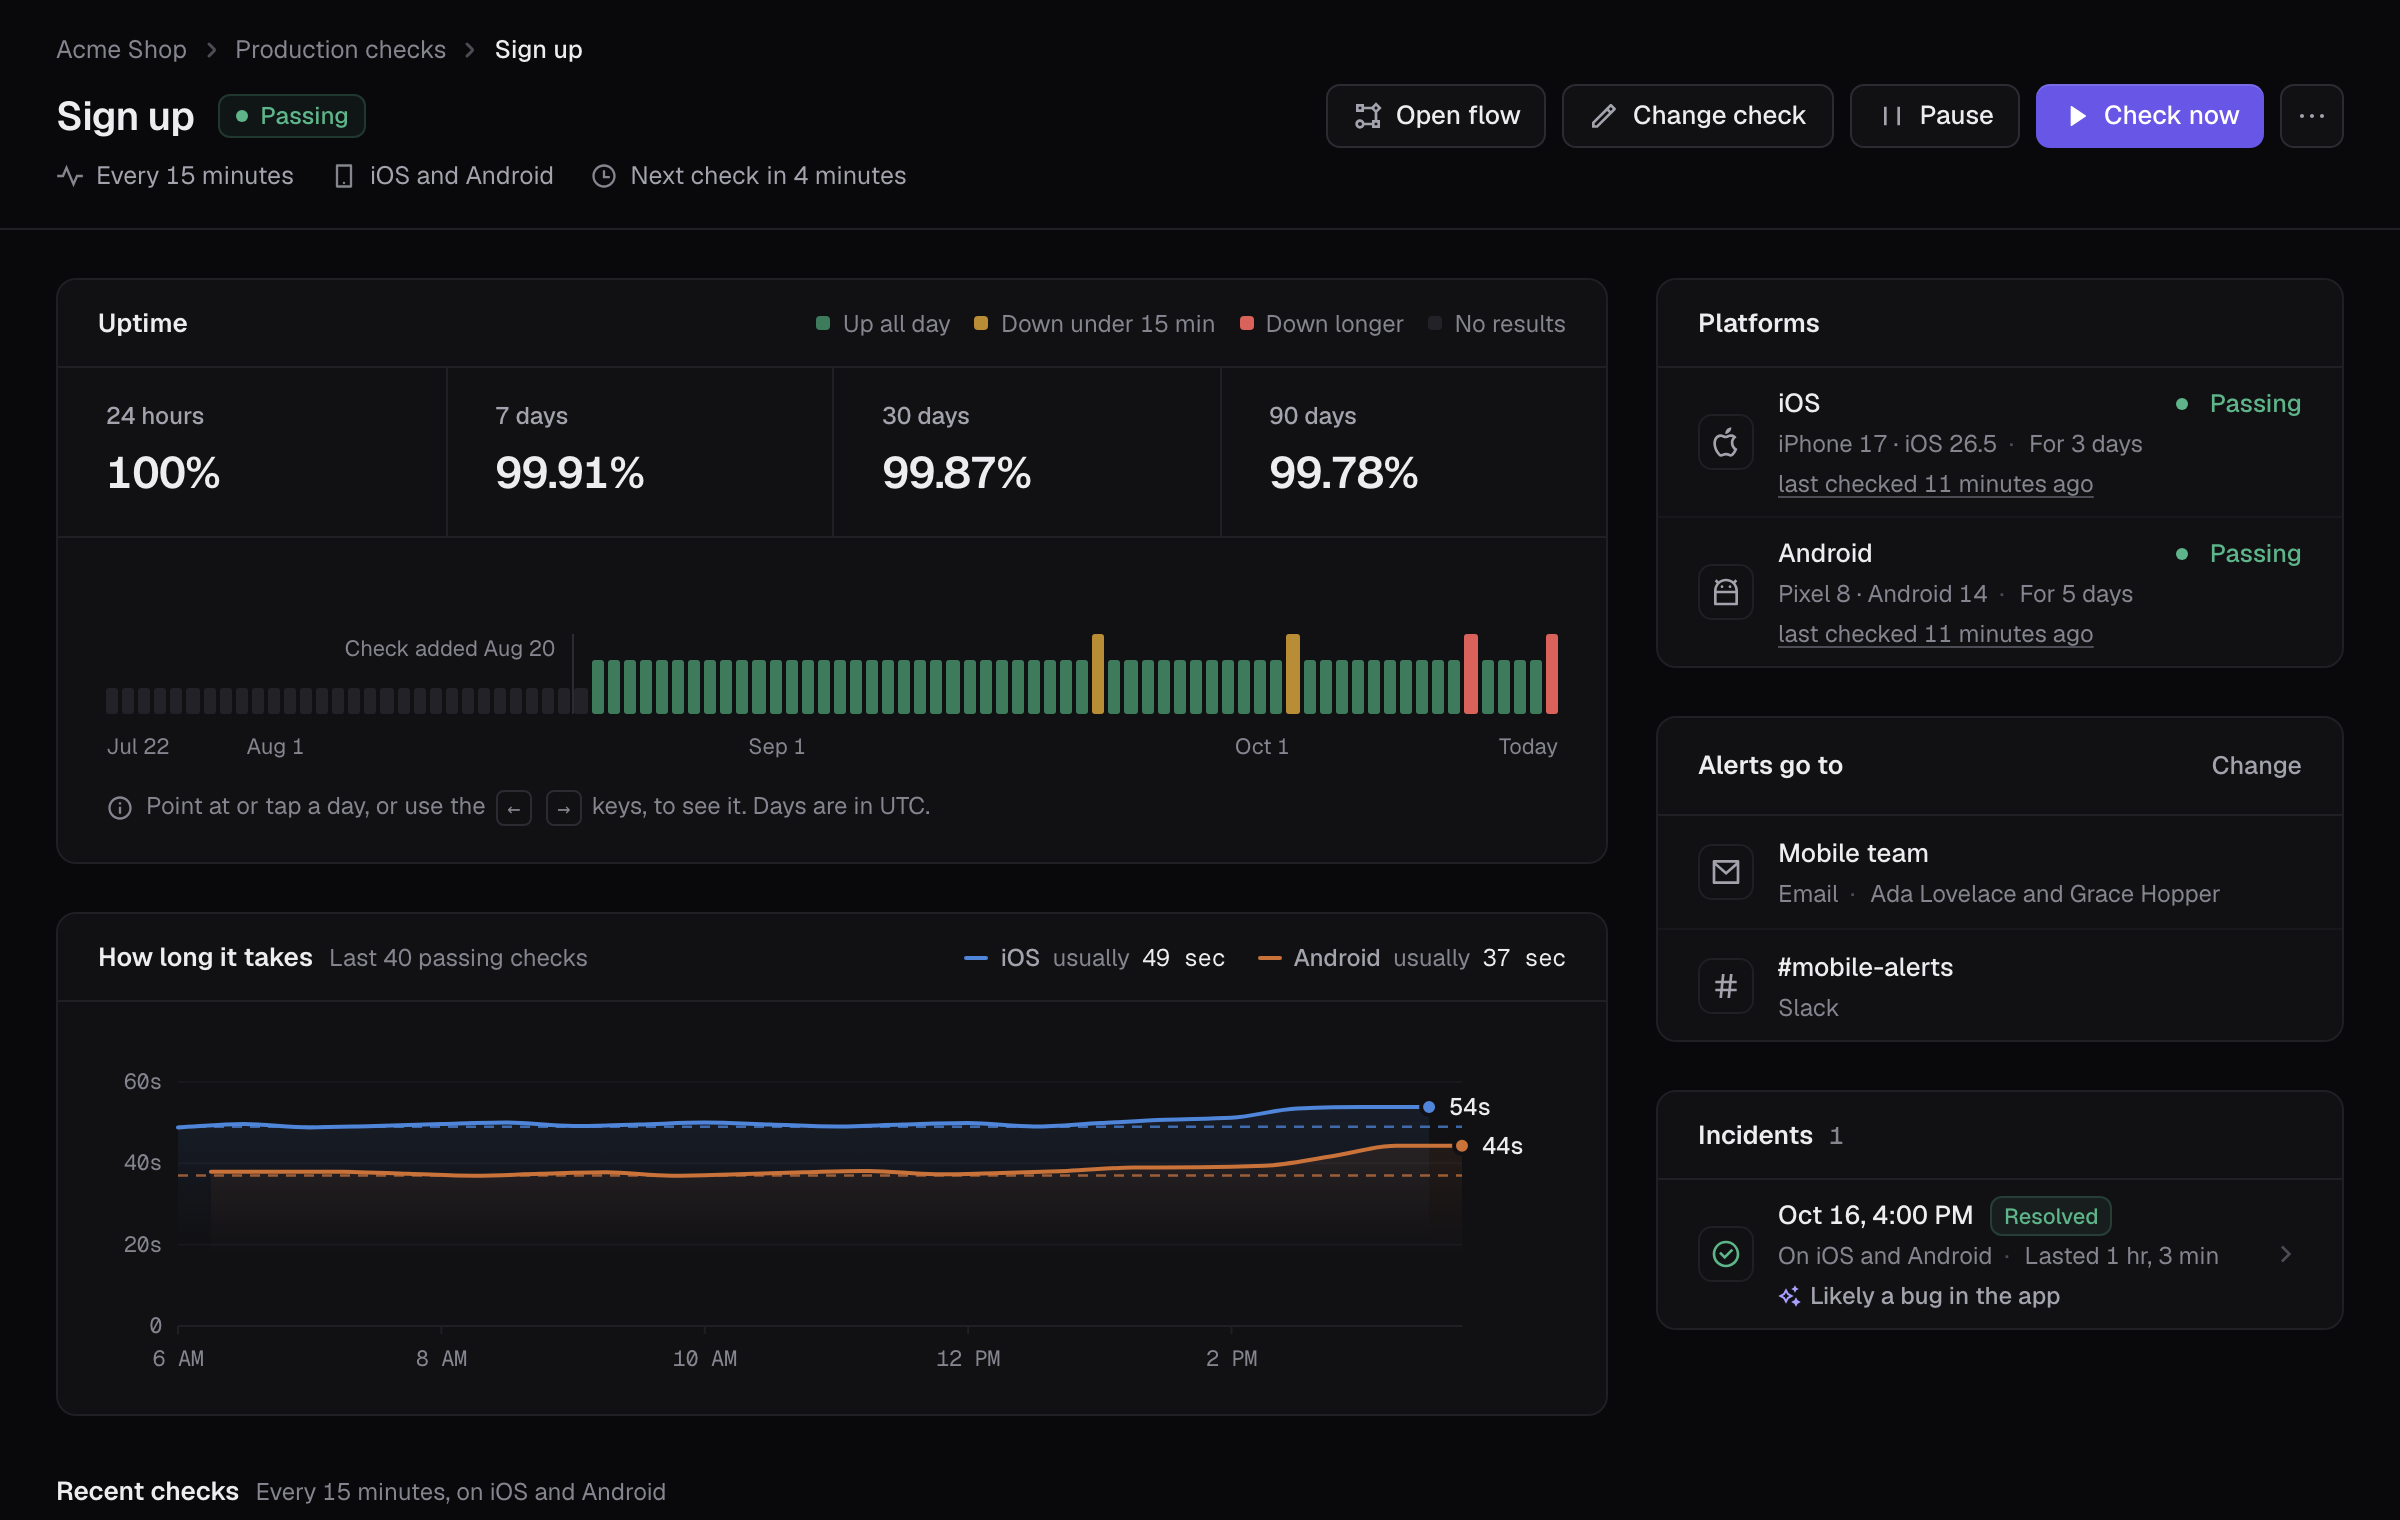This screenshot has height=1520, width=2400.
Task: Click the left arrow key hint
Action: pos(513,808)
